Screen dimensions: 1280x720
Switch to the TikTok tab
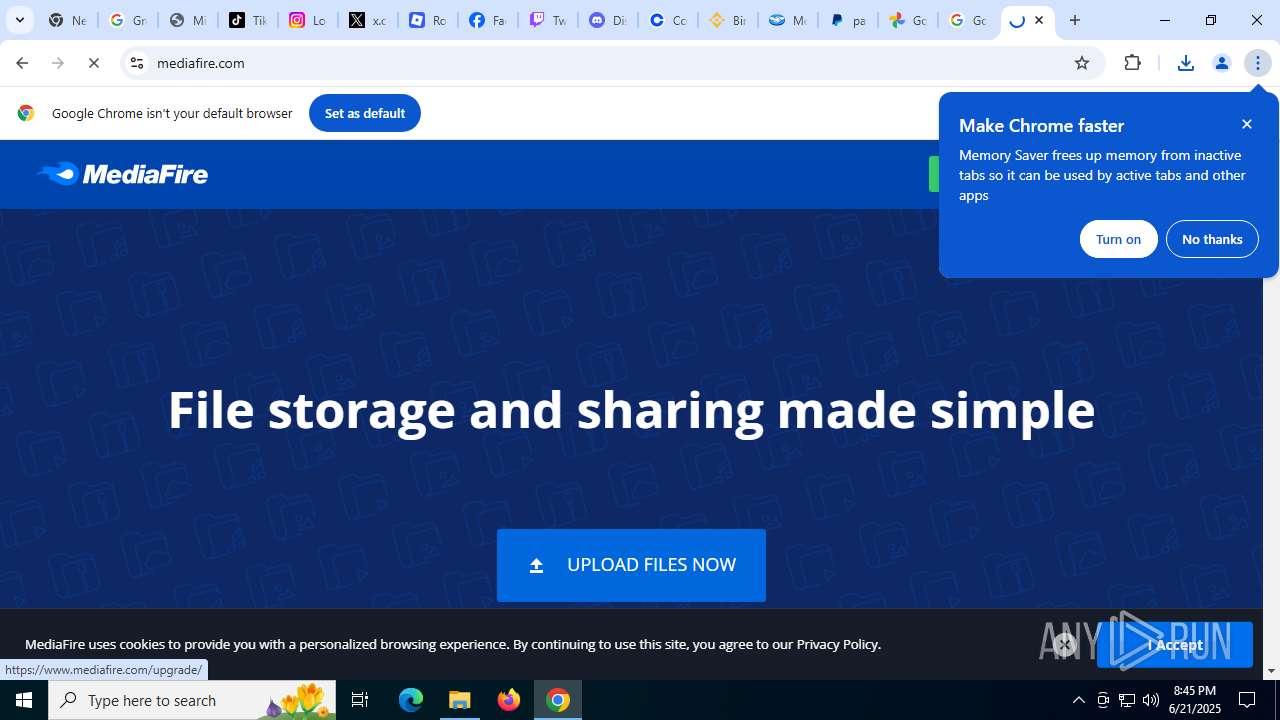[x=247, y=20]
